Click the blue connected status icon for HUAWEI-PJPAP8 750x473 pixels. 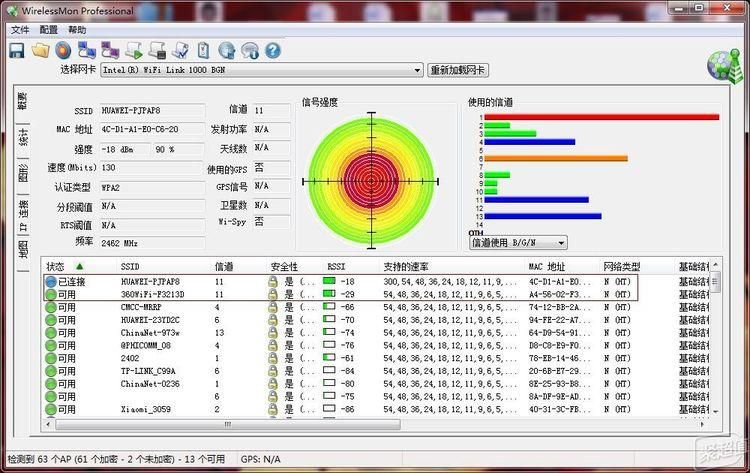click(x=51, y=282)
